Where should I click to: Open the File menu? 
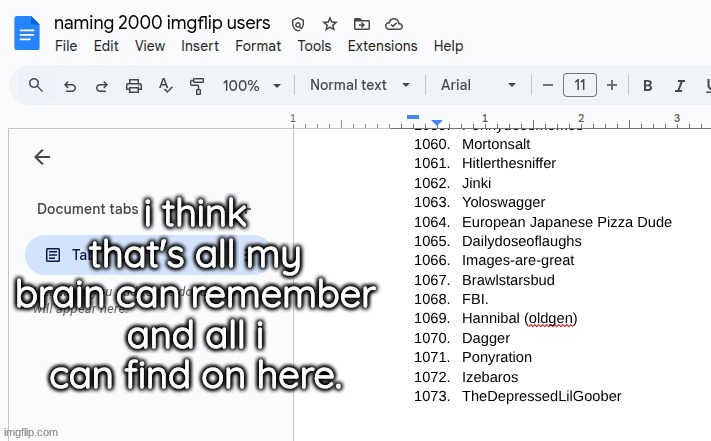pyautogui.click(x=66, y=46)
